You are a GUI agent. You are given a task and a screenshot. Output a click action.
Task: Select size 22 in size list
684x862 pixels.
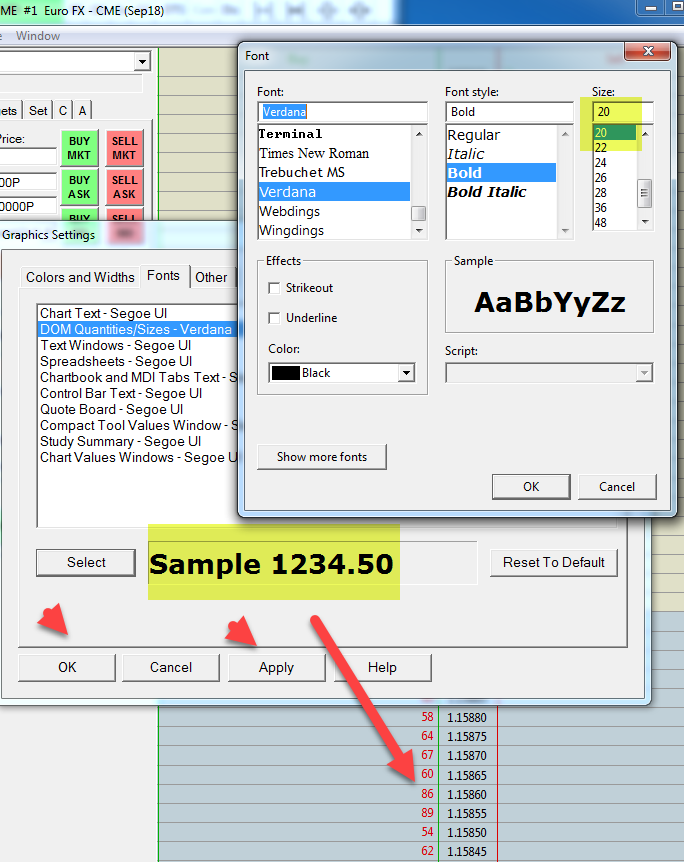[x=614, y=148]
